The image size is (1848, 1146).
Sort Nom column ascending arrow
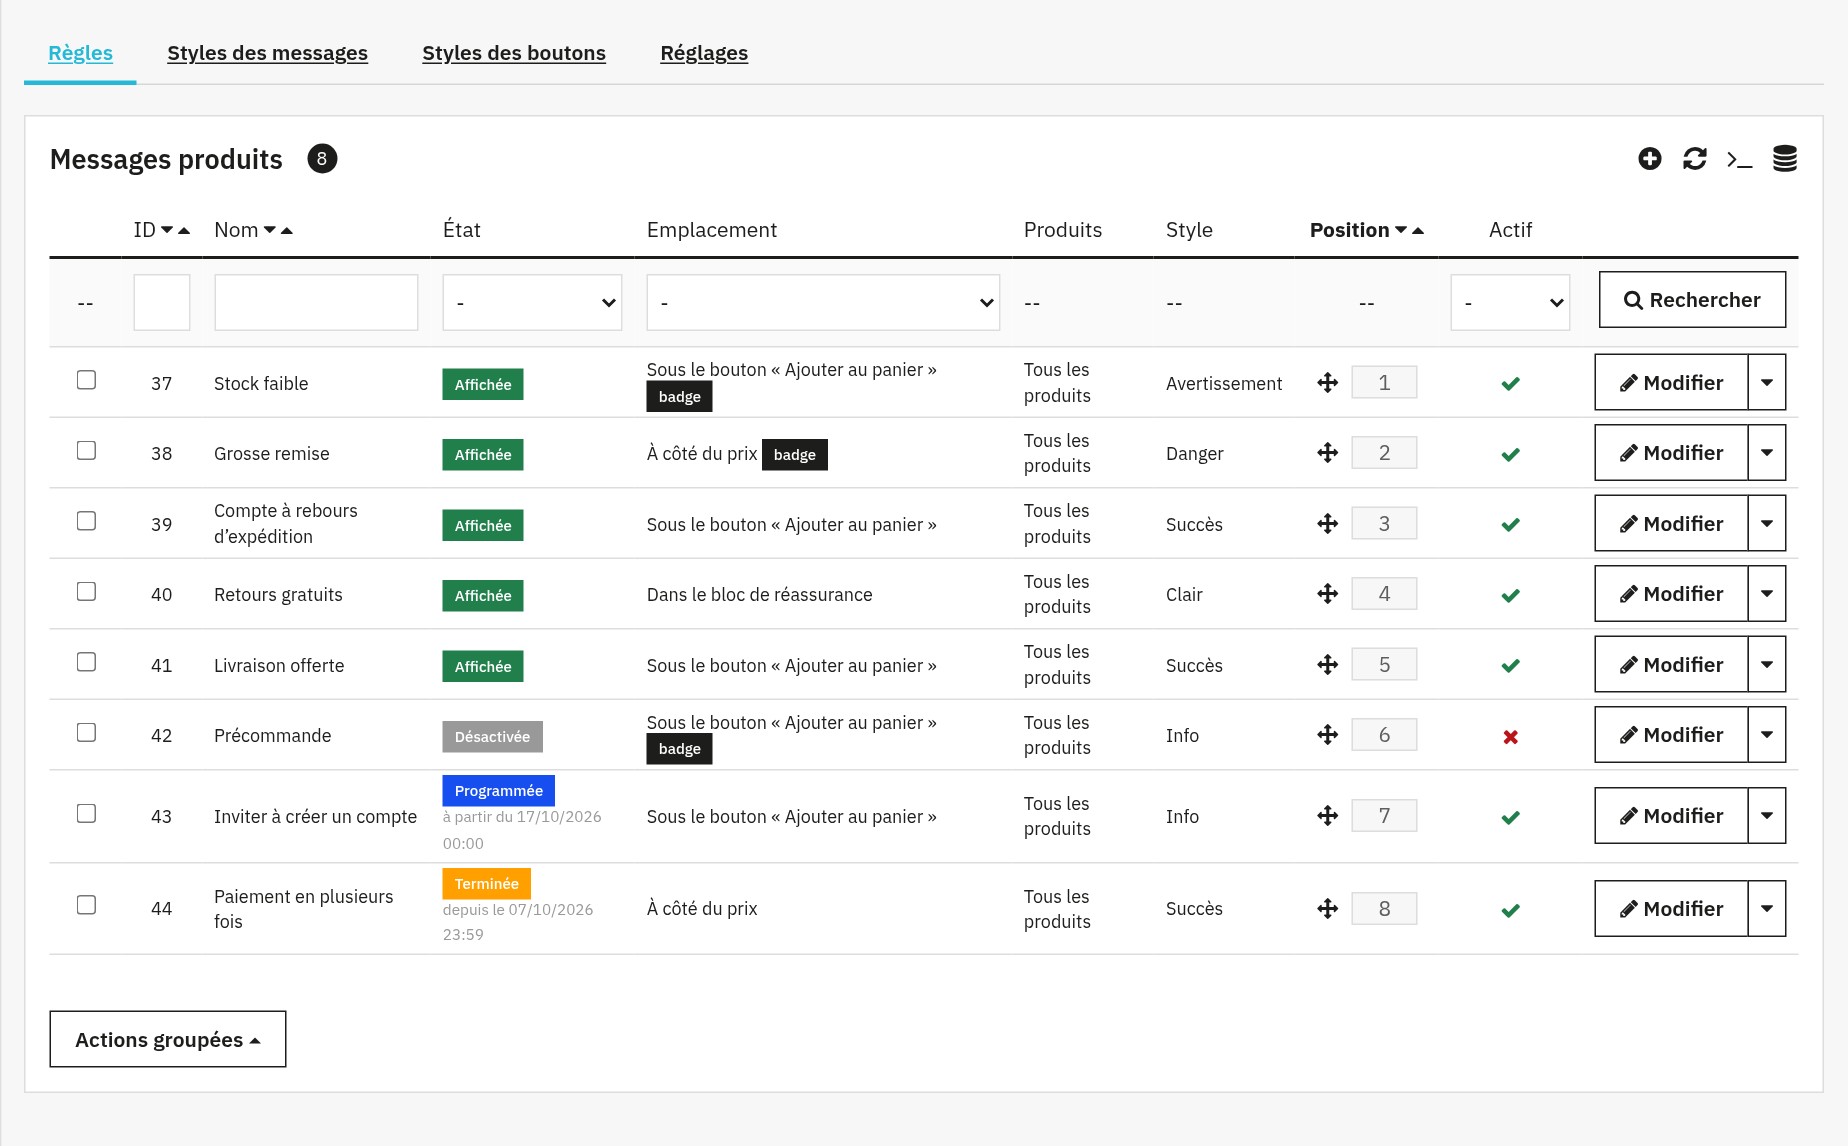[287, 230]
